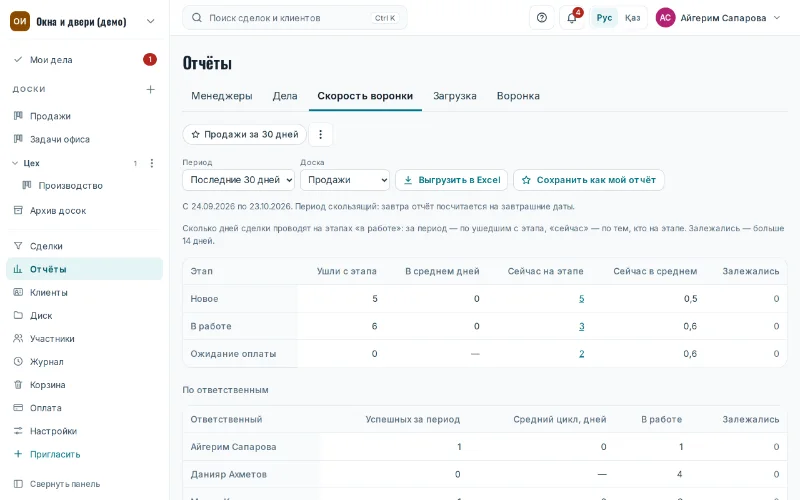Click the Отчёты chart icon
800x500 pixels.
(x=18, y=269)
